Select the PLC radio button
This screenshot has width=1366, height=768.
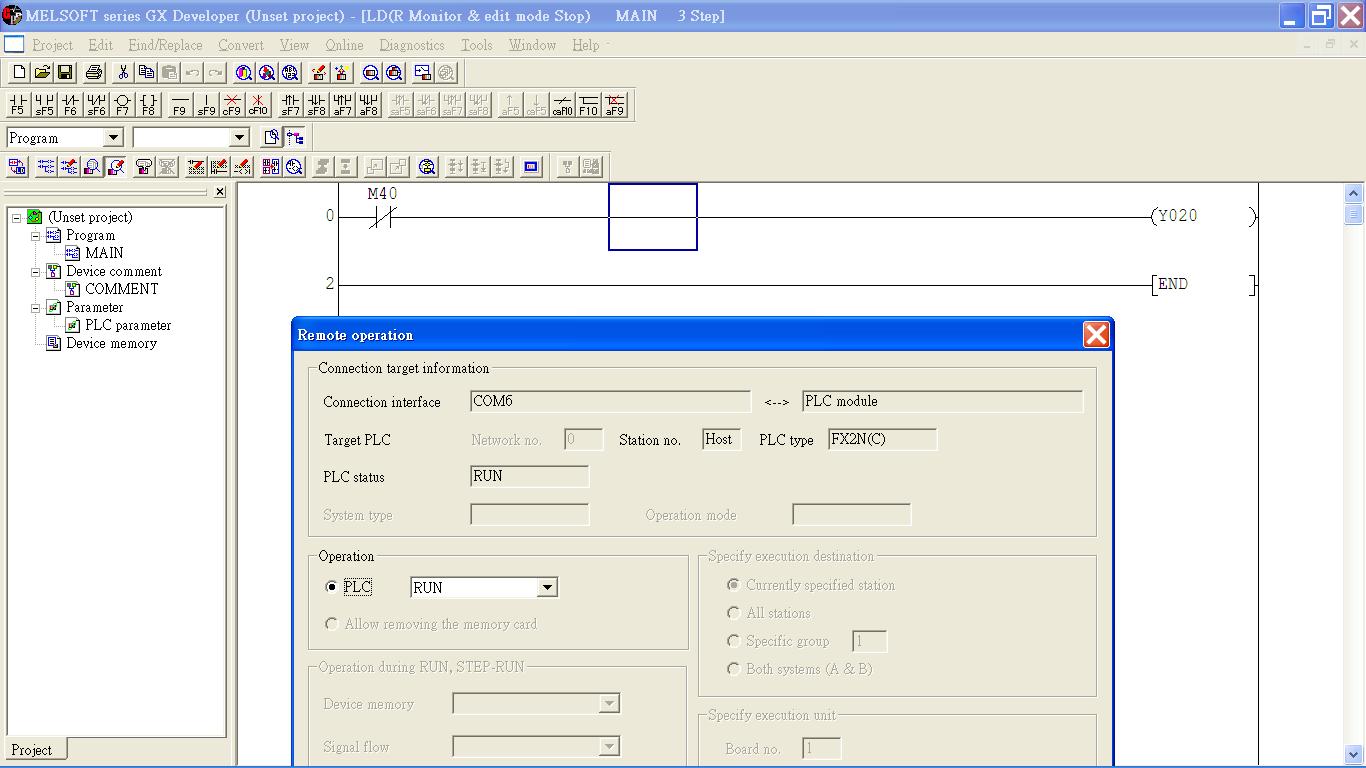coord(332,587)
